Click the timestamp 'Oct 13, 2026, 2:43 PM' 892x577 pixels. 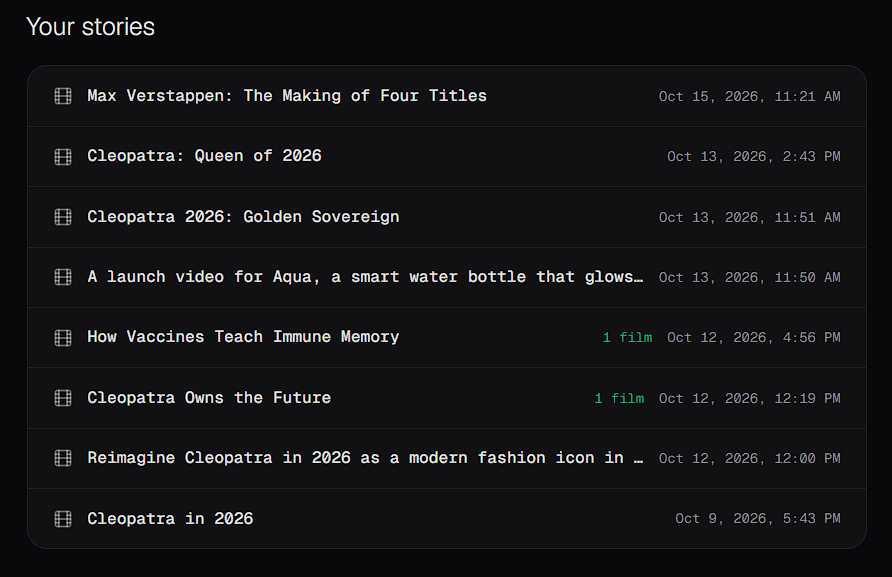tap(754, 156)
